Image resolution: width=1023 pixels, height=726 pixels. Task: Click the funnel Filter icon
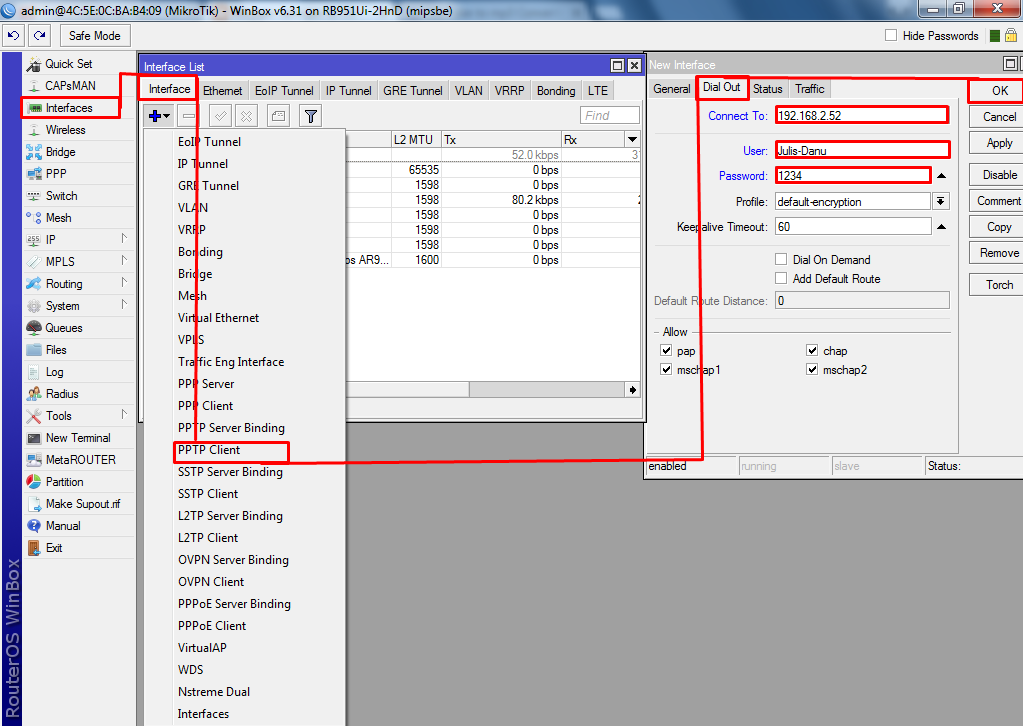click(311, 116)
